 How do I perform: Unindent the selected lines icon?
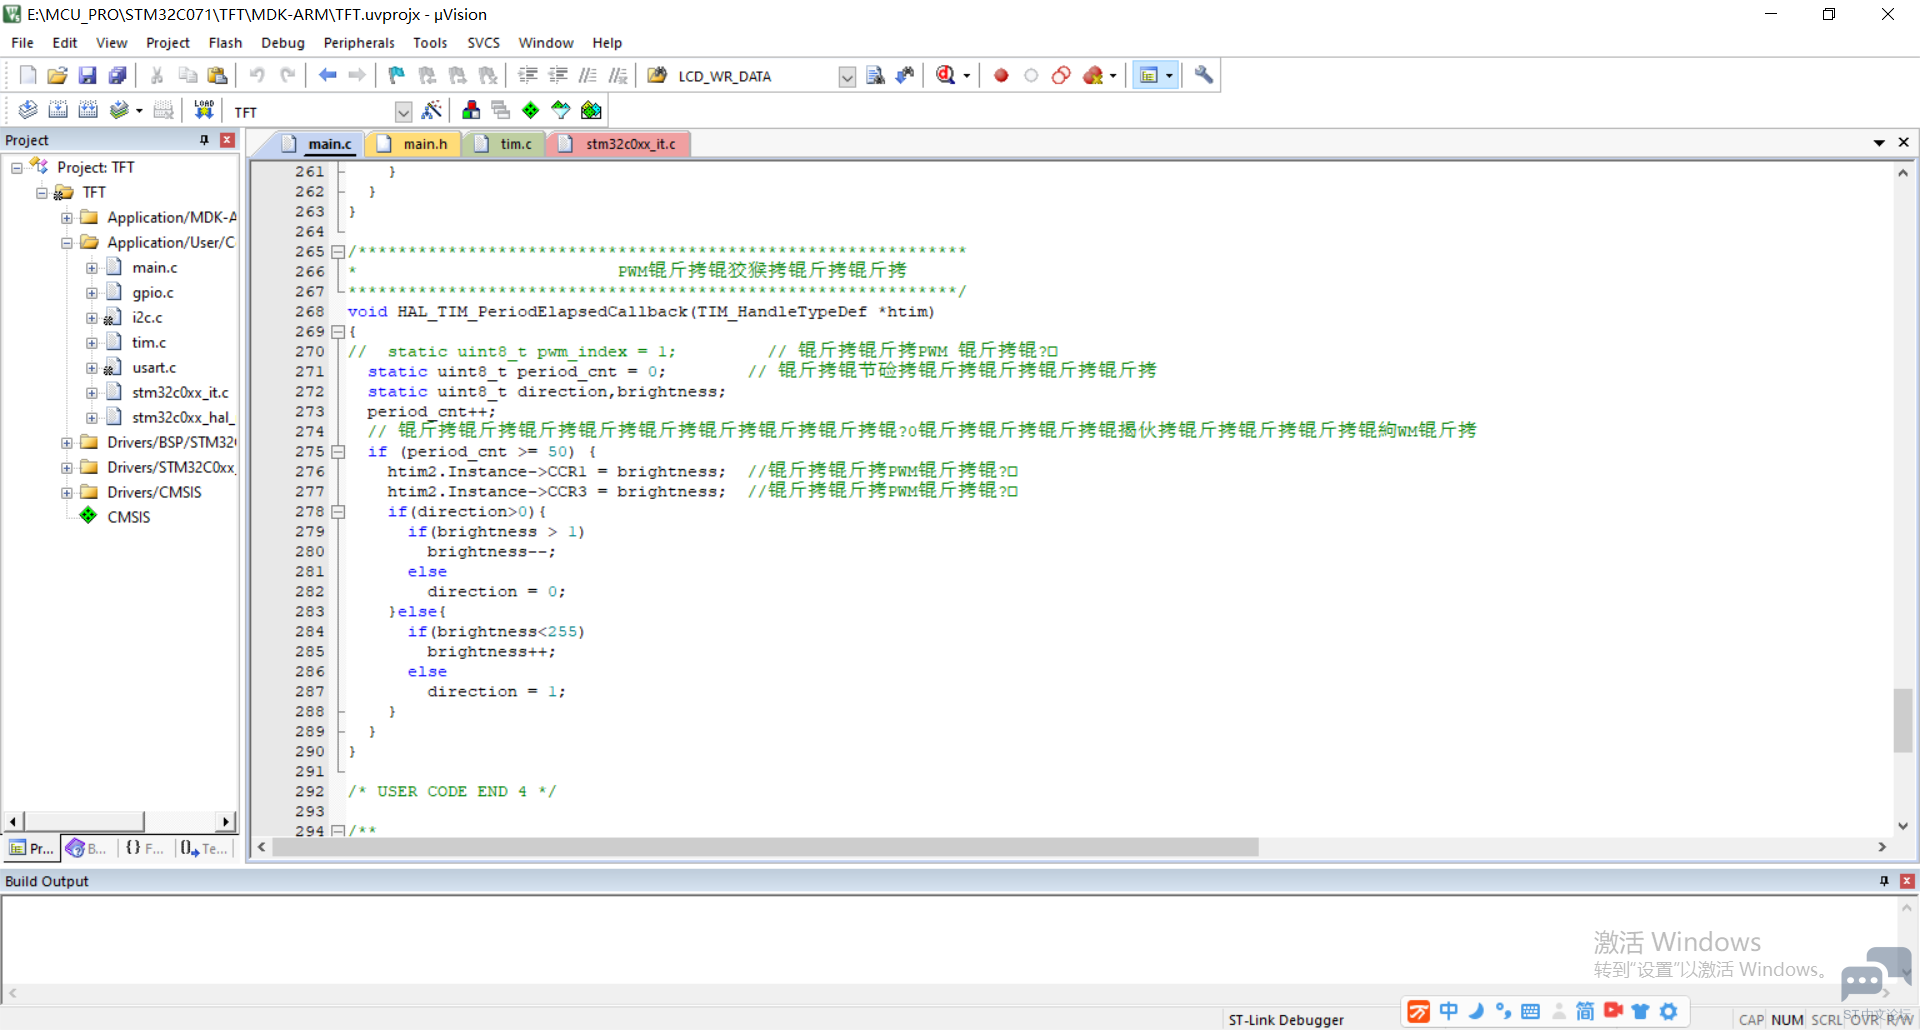point(558,75)
